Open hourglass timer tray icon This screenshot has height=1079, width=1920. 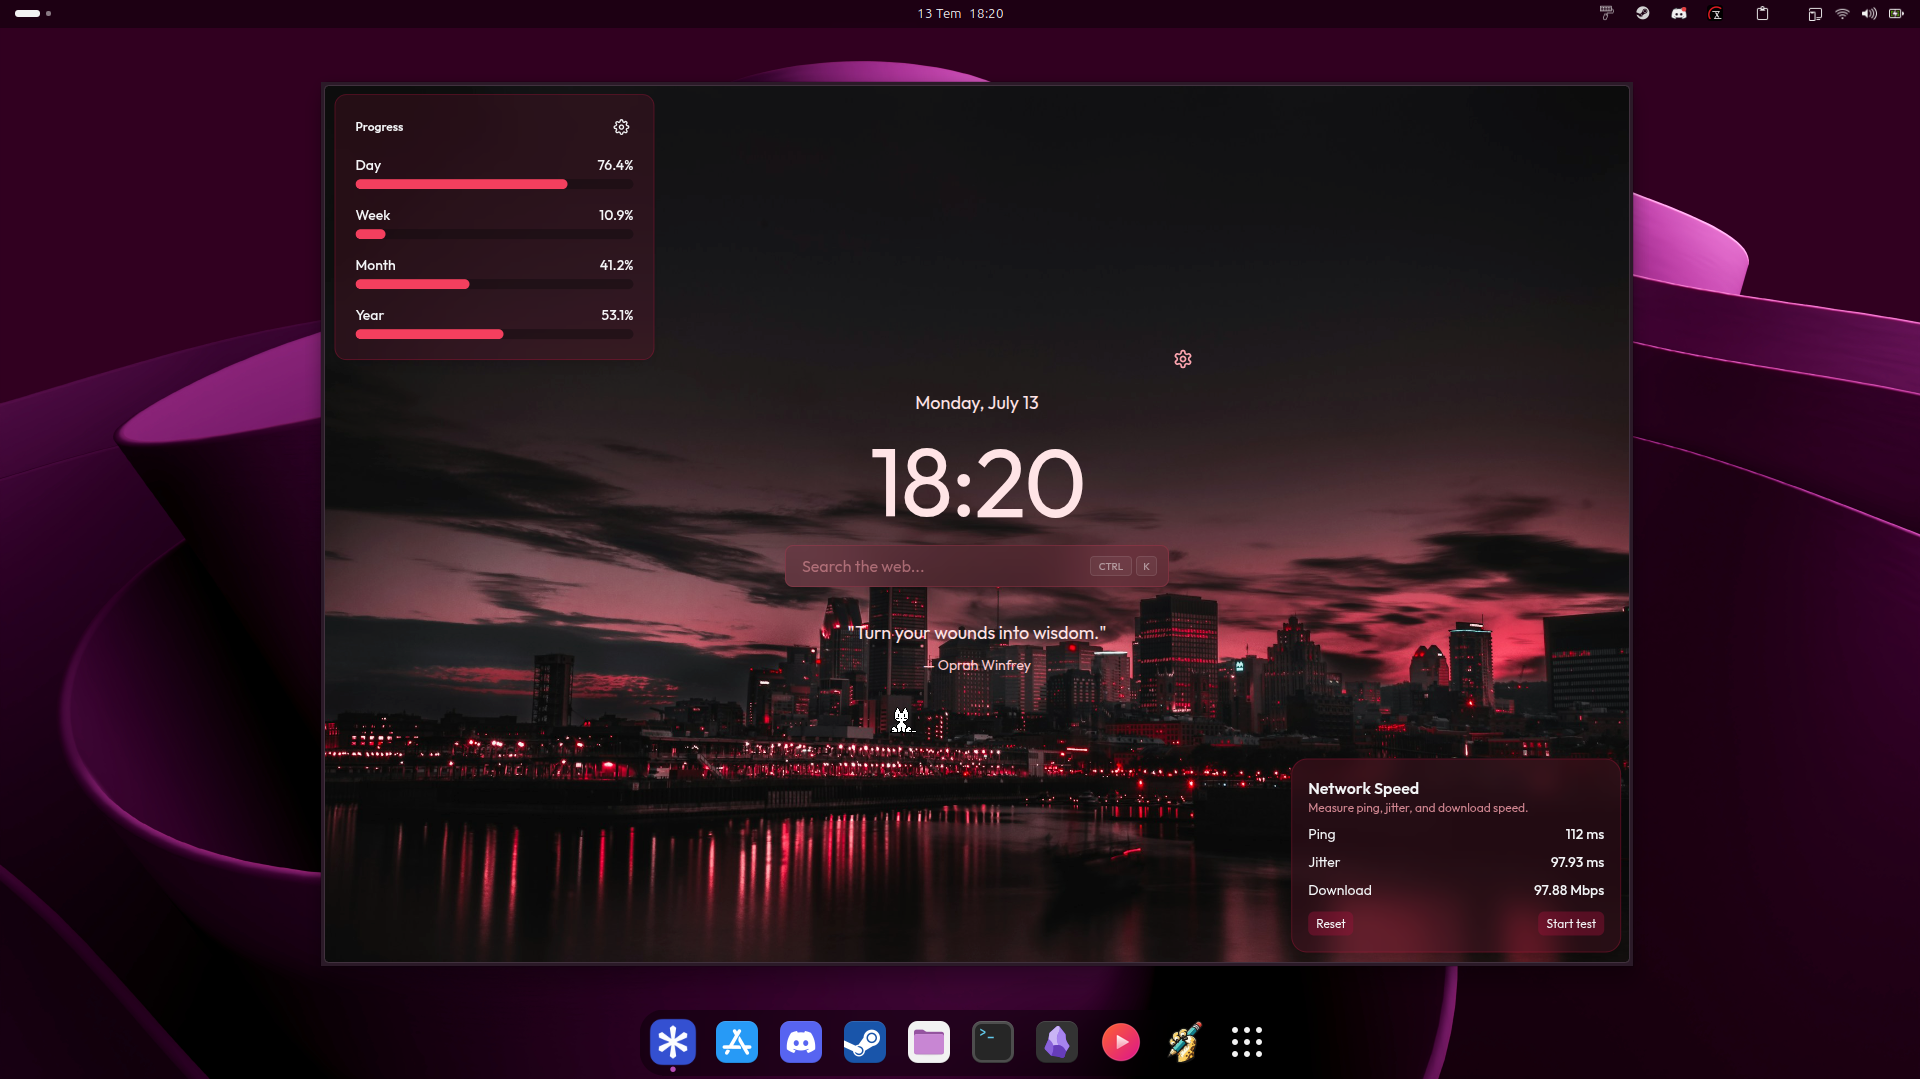pos(1716,13)
